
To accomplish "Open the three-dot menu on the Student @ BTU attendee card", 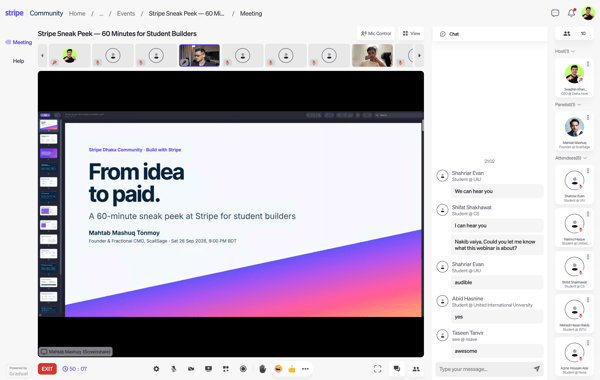I will point(588,300).
